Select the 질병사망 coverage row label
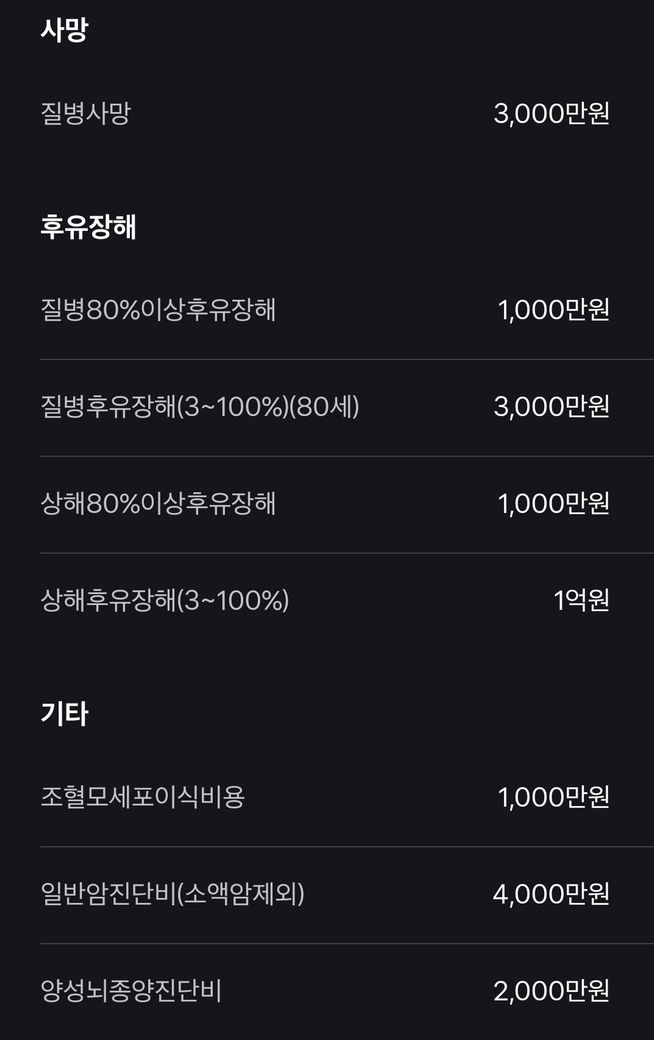 [85, 114]
